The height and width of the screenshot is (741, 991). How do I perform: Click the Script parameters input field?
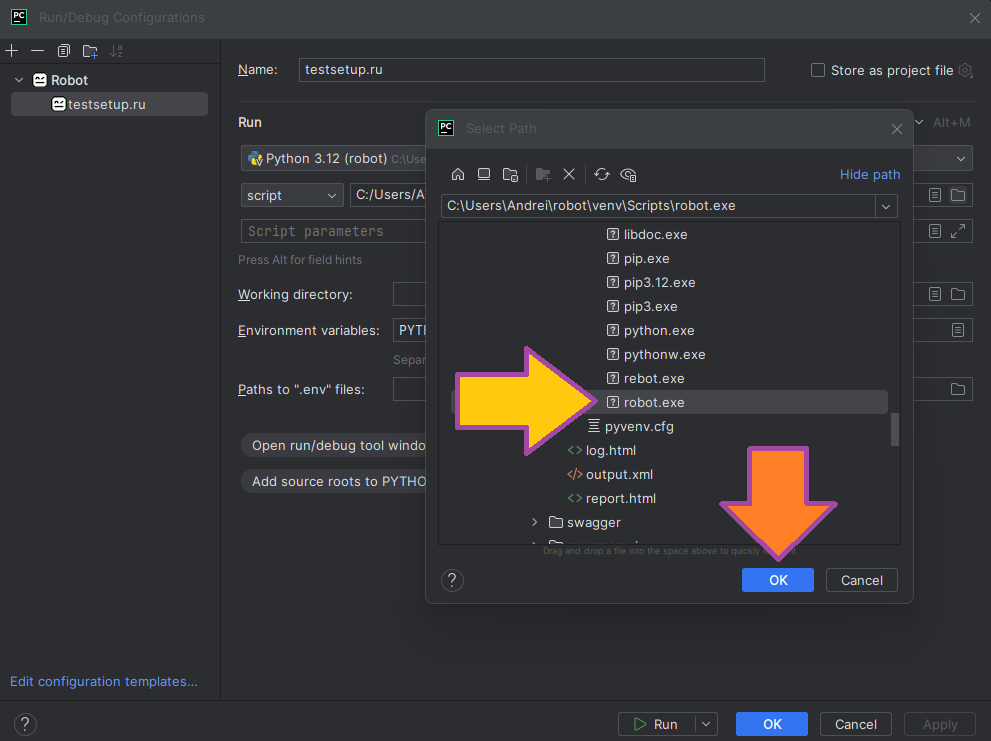(333, 231)
